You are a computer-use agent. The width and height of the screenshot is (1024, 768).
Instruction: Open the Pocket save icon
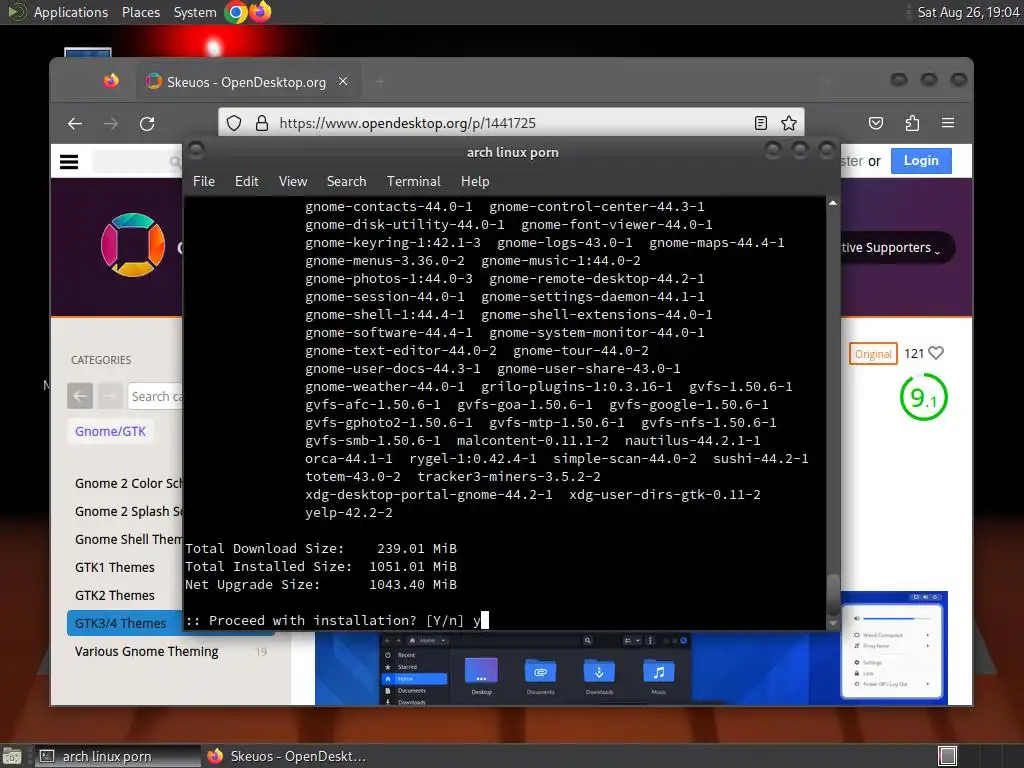coord(876,123)
